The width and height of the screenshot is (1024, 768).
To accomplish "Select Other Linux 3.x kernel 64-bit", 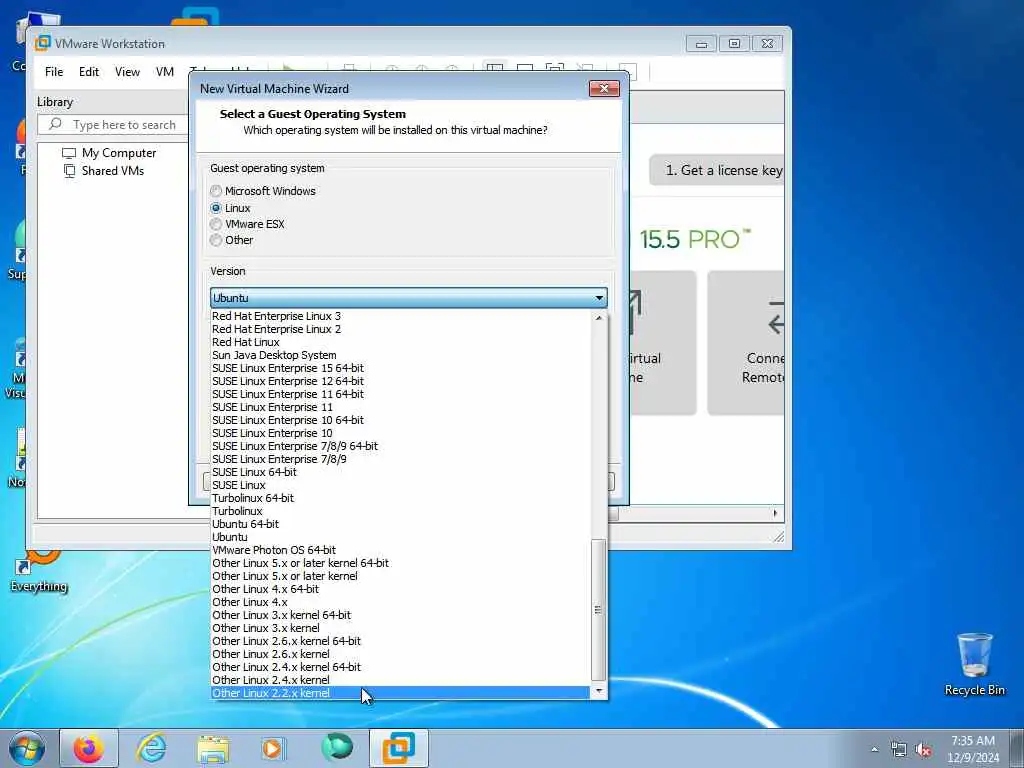I will tap(400, 615).
